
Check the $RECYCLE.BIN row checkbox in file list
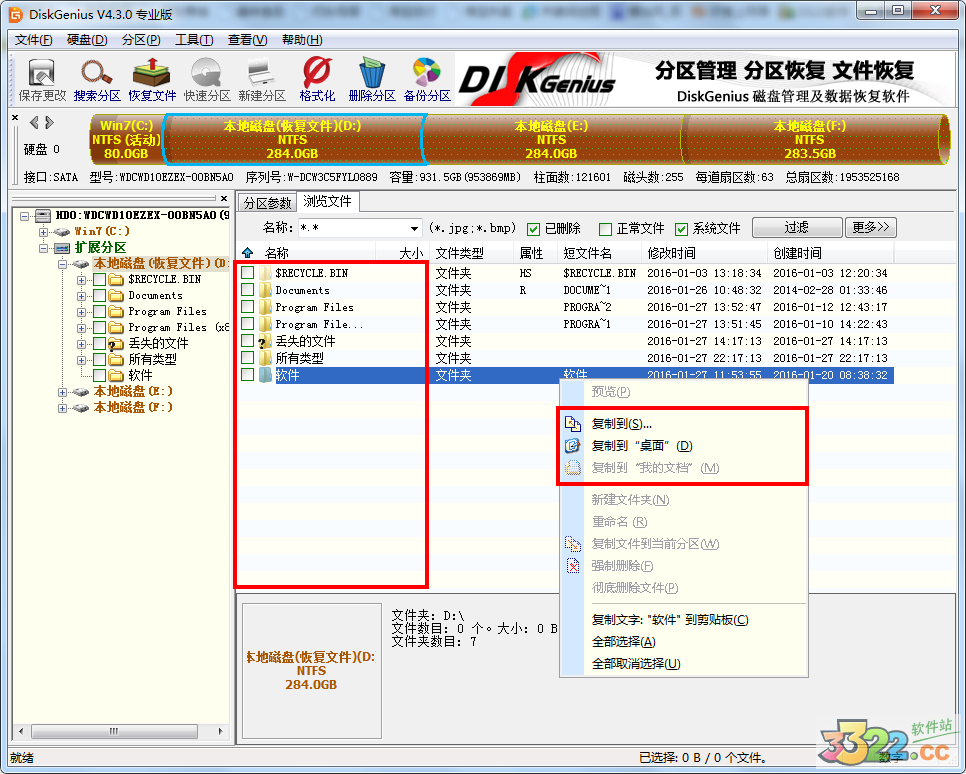(248, 272)
